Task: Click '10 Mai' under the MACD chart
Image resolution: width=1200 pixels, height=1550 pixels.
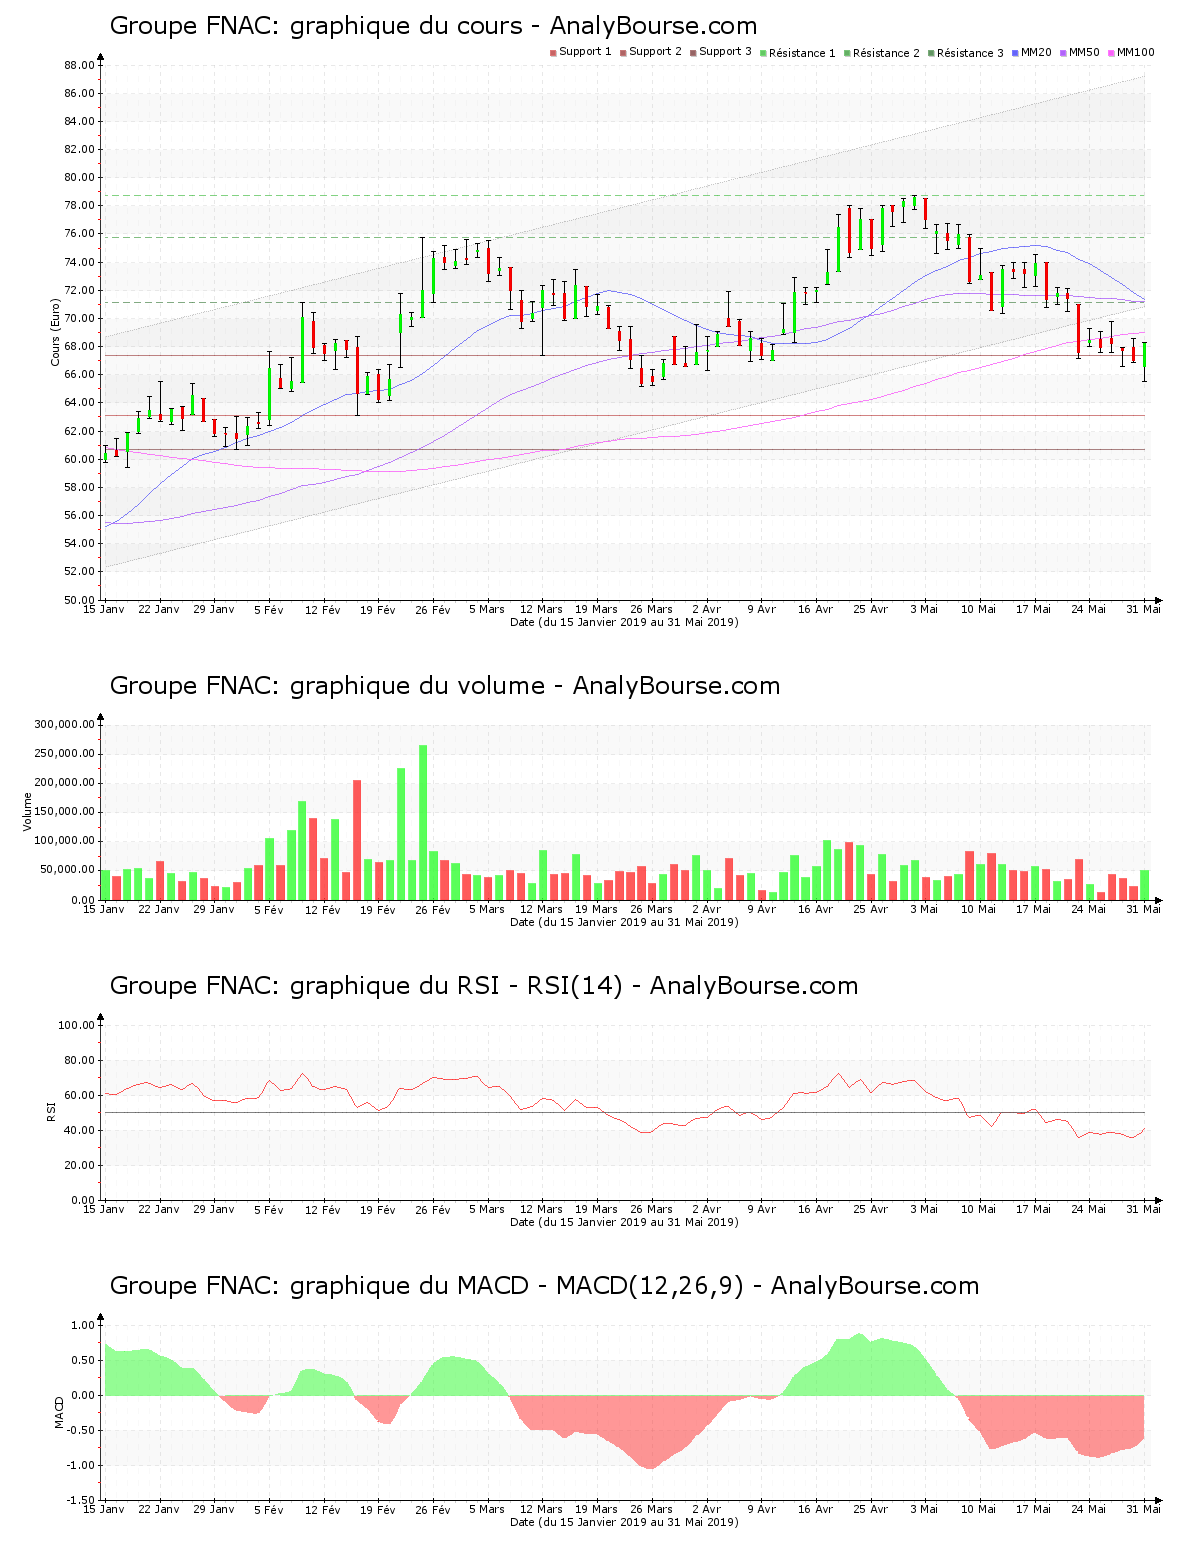Action: 979,1509
